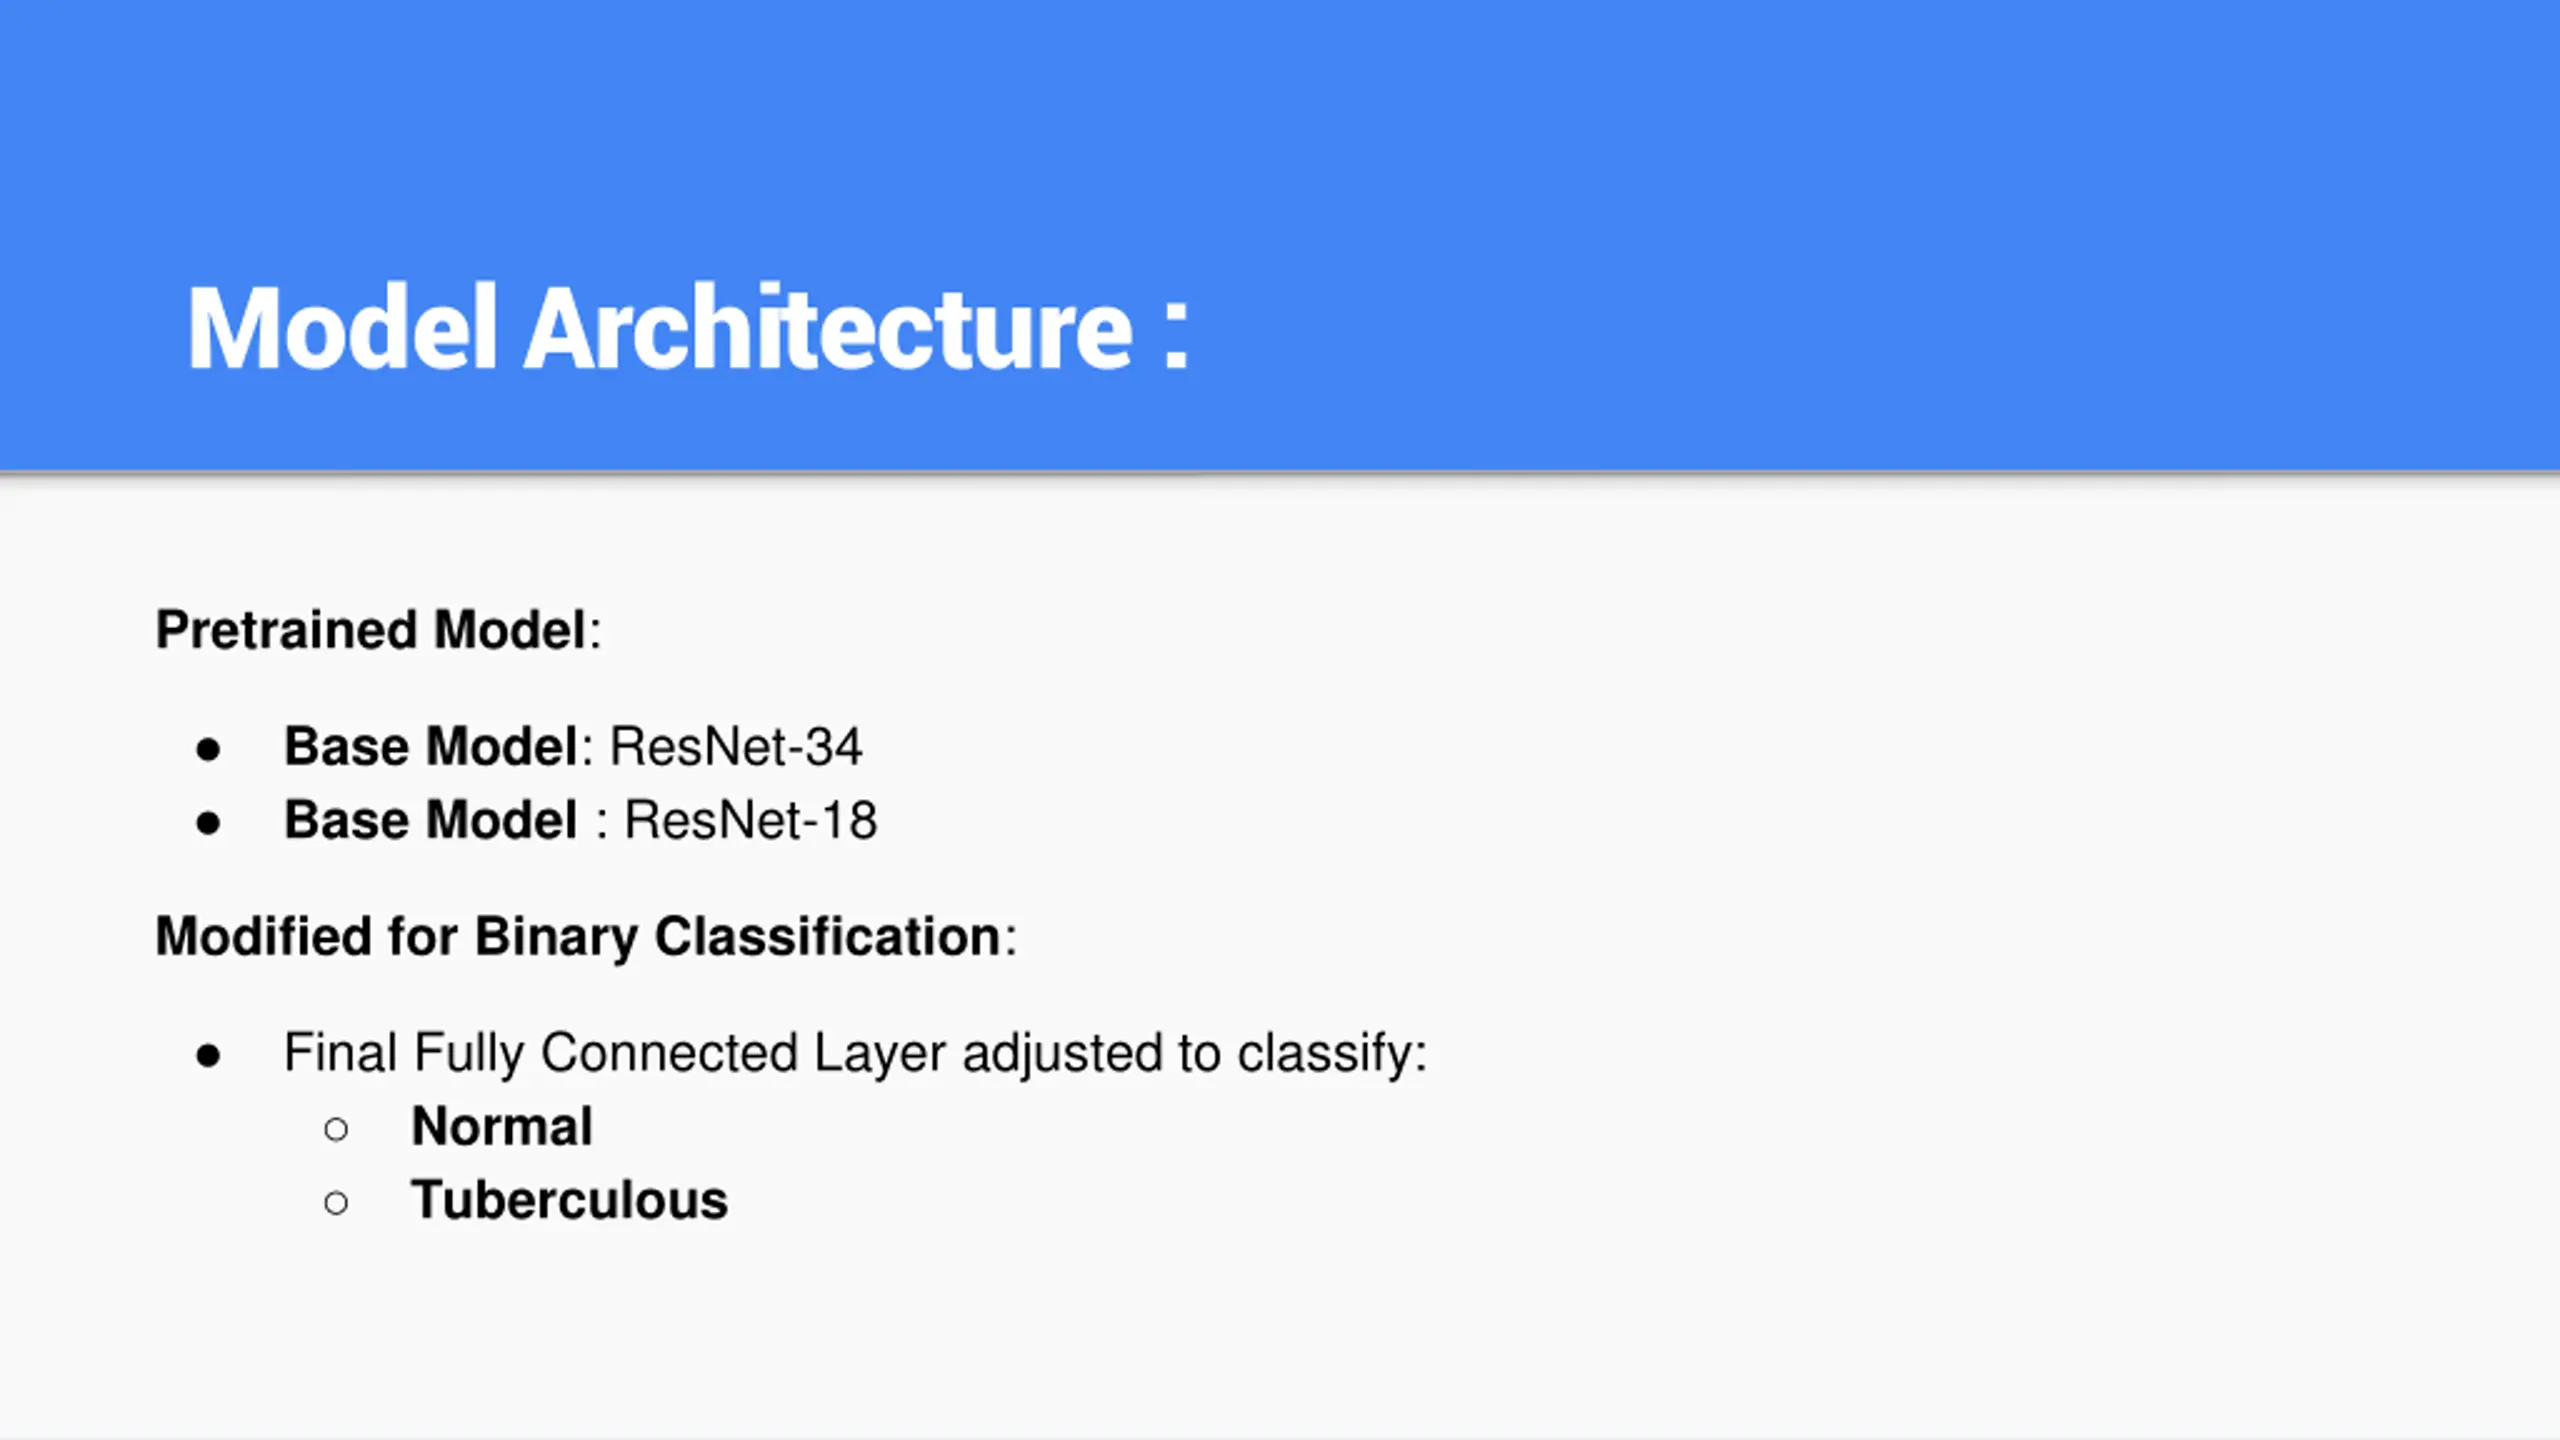Click the hollow bullet beside "Tuberculous"
This screenshot has height=1440, width=2560.
pos(336,1202)
